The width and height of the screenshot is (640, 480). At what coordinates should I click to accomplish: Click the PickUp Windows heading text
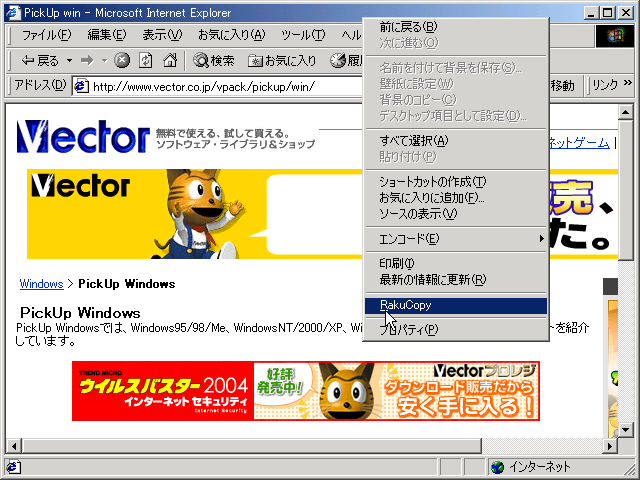[80, 313]
